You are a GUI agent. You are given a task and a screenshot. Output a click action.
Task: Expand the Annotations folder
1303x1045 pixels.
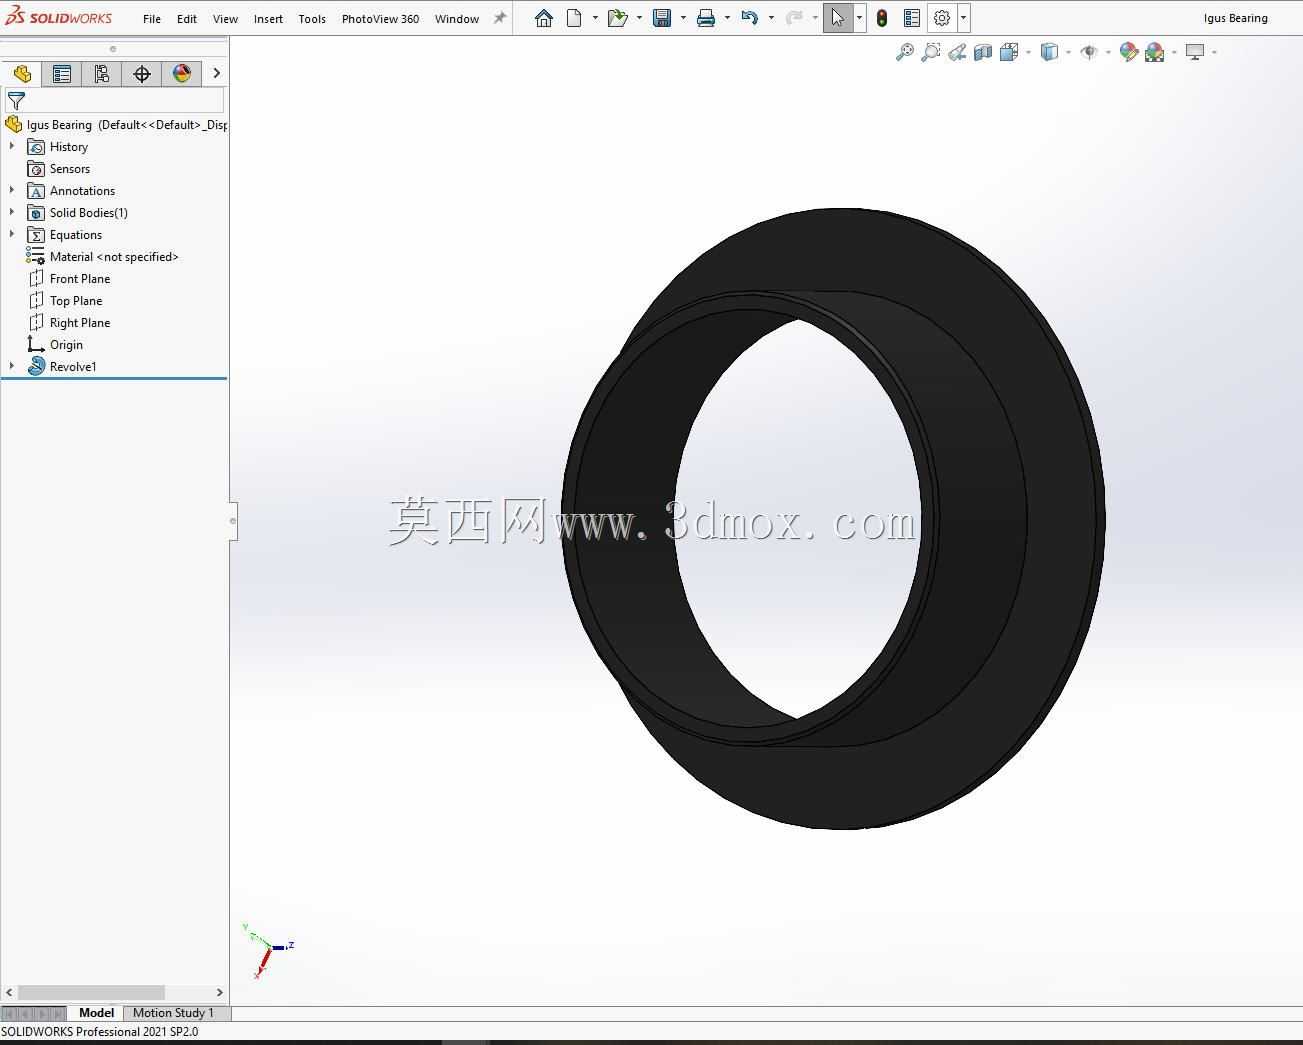pos(12,190)
